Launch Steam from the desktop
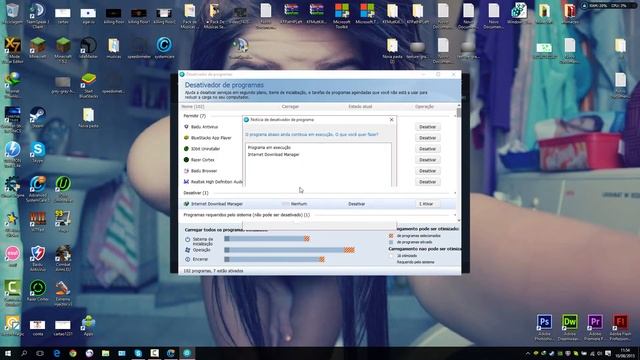Image resolution: width=640 pixels, height=360 pixels. [38, 118]
